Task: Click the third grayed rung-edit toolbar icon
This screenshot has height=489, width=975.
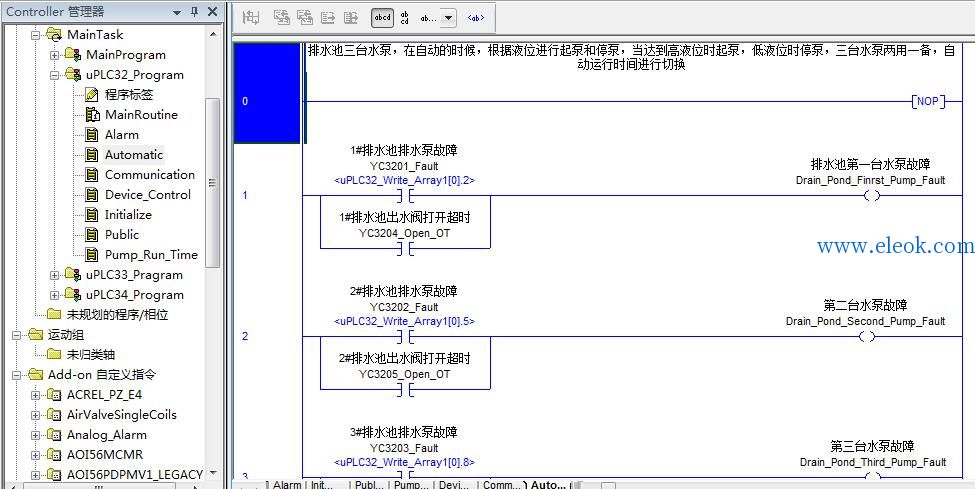Action: [x=305, y=18]
